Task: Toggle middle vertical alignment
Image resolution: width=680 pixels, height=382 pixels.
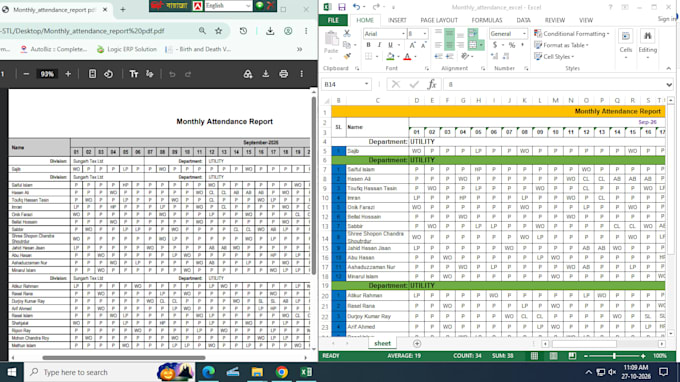Action: [449, 33]
